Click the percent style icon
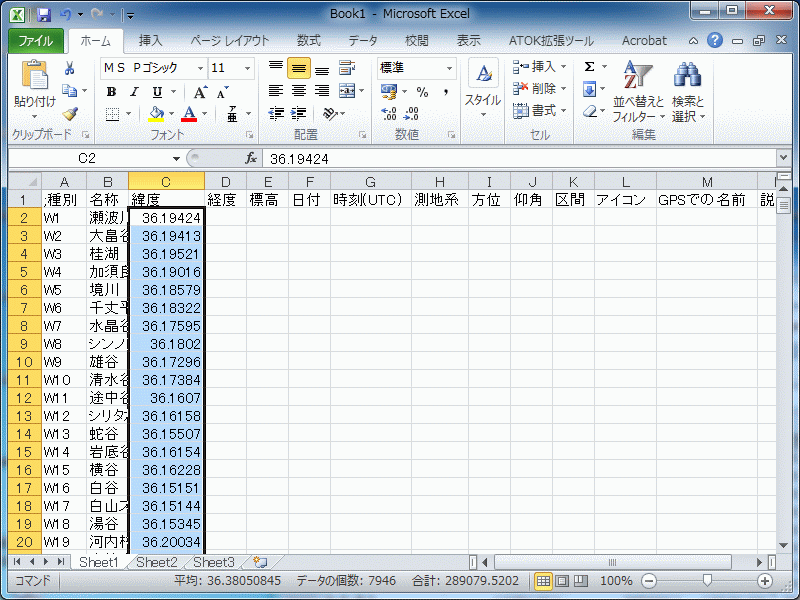The image size is (800, 600). [422, 92]
